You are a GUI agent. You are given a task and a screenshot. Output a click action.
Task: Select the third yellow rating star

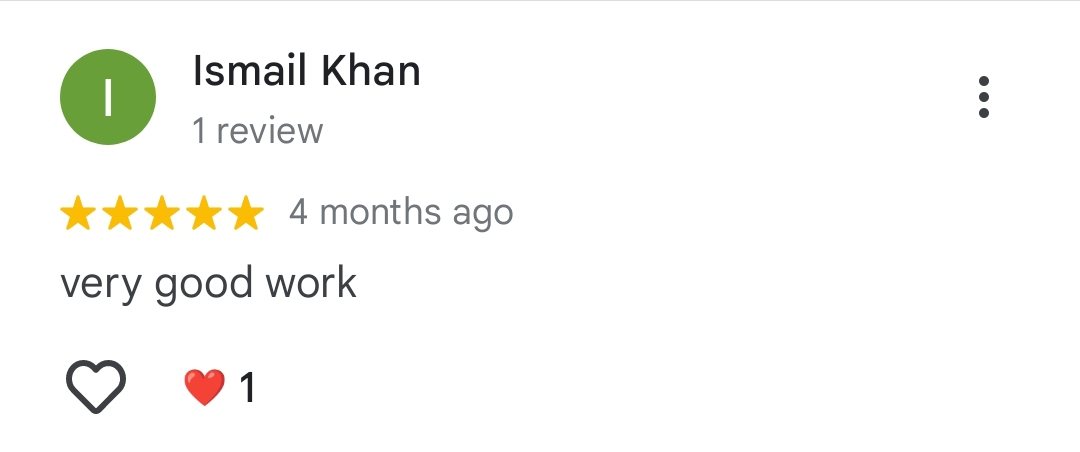pos(161,213)
